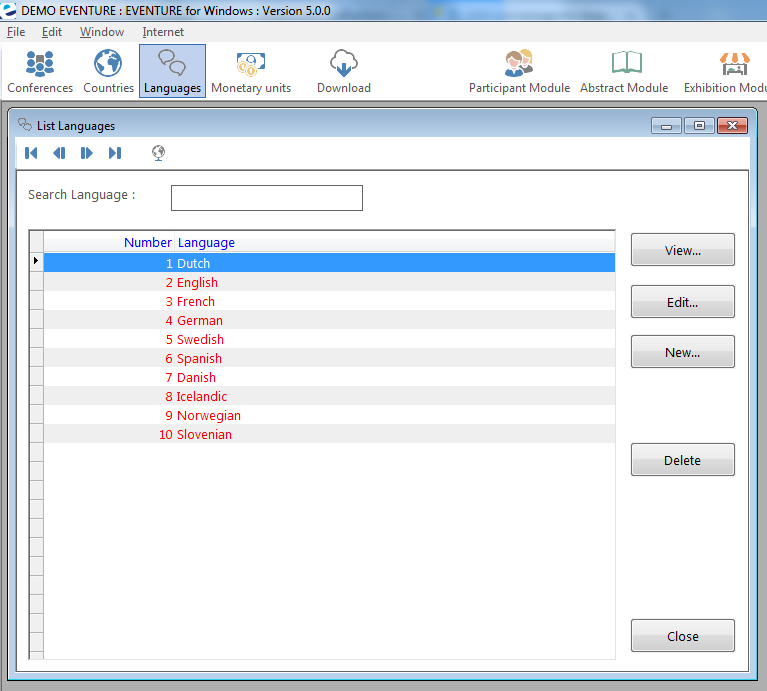Click the New... button
The width and height of the screenshot is (767, 691).
[x=682, y=352]
